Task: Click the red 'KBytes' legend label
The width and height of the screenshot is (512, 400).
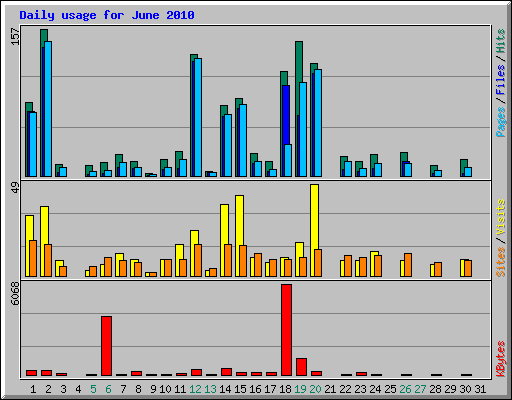Action: (501, 359)
